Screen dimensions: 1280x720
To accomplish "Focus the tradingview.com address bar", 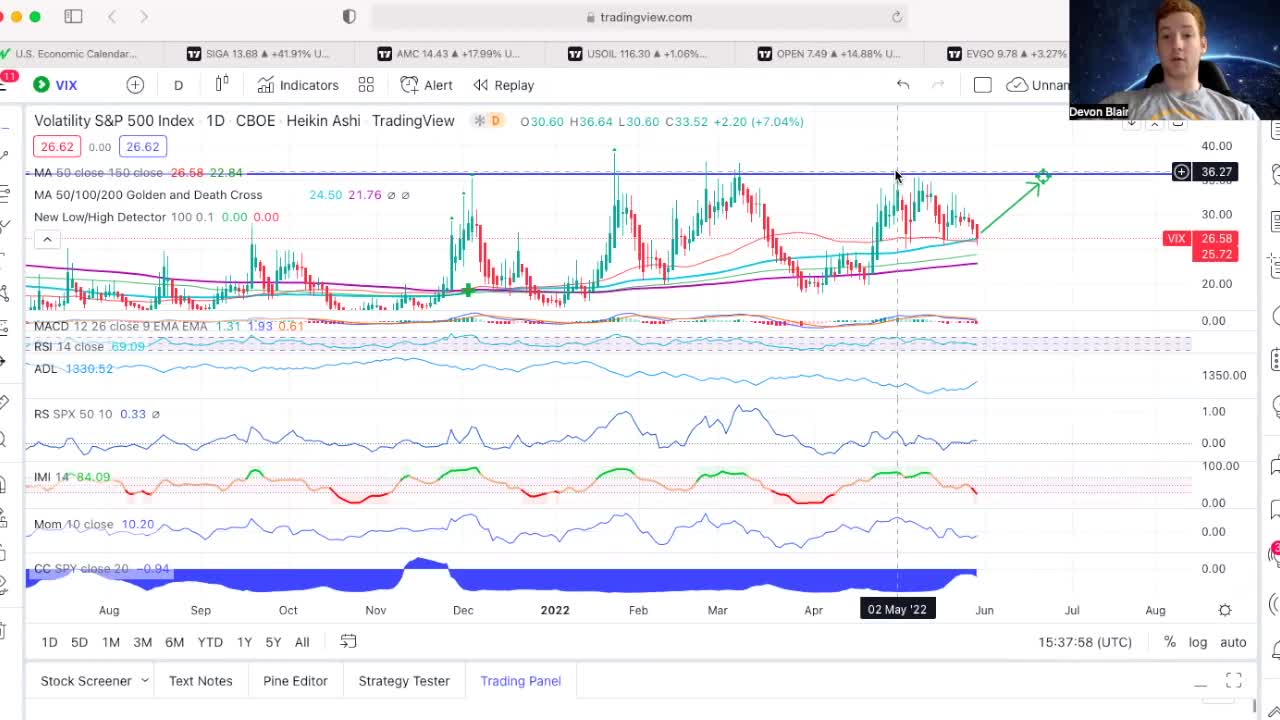I will click(x=639, y=17).
